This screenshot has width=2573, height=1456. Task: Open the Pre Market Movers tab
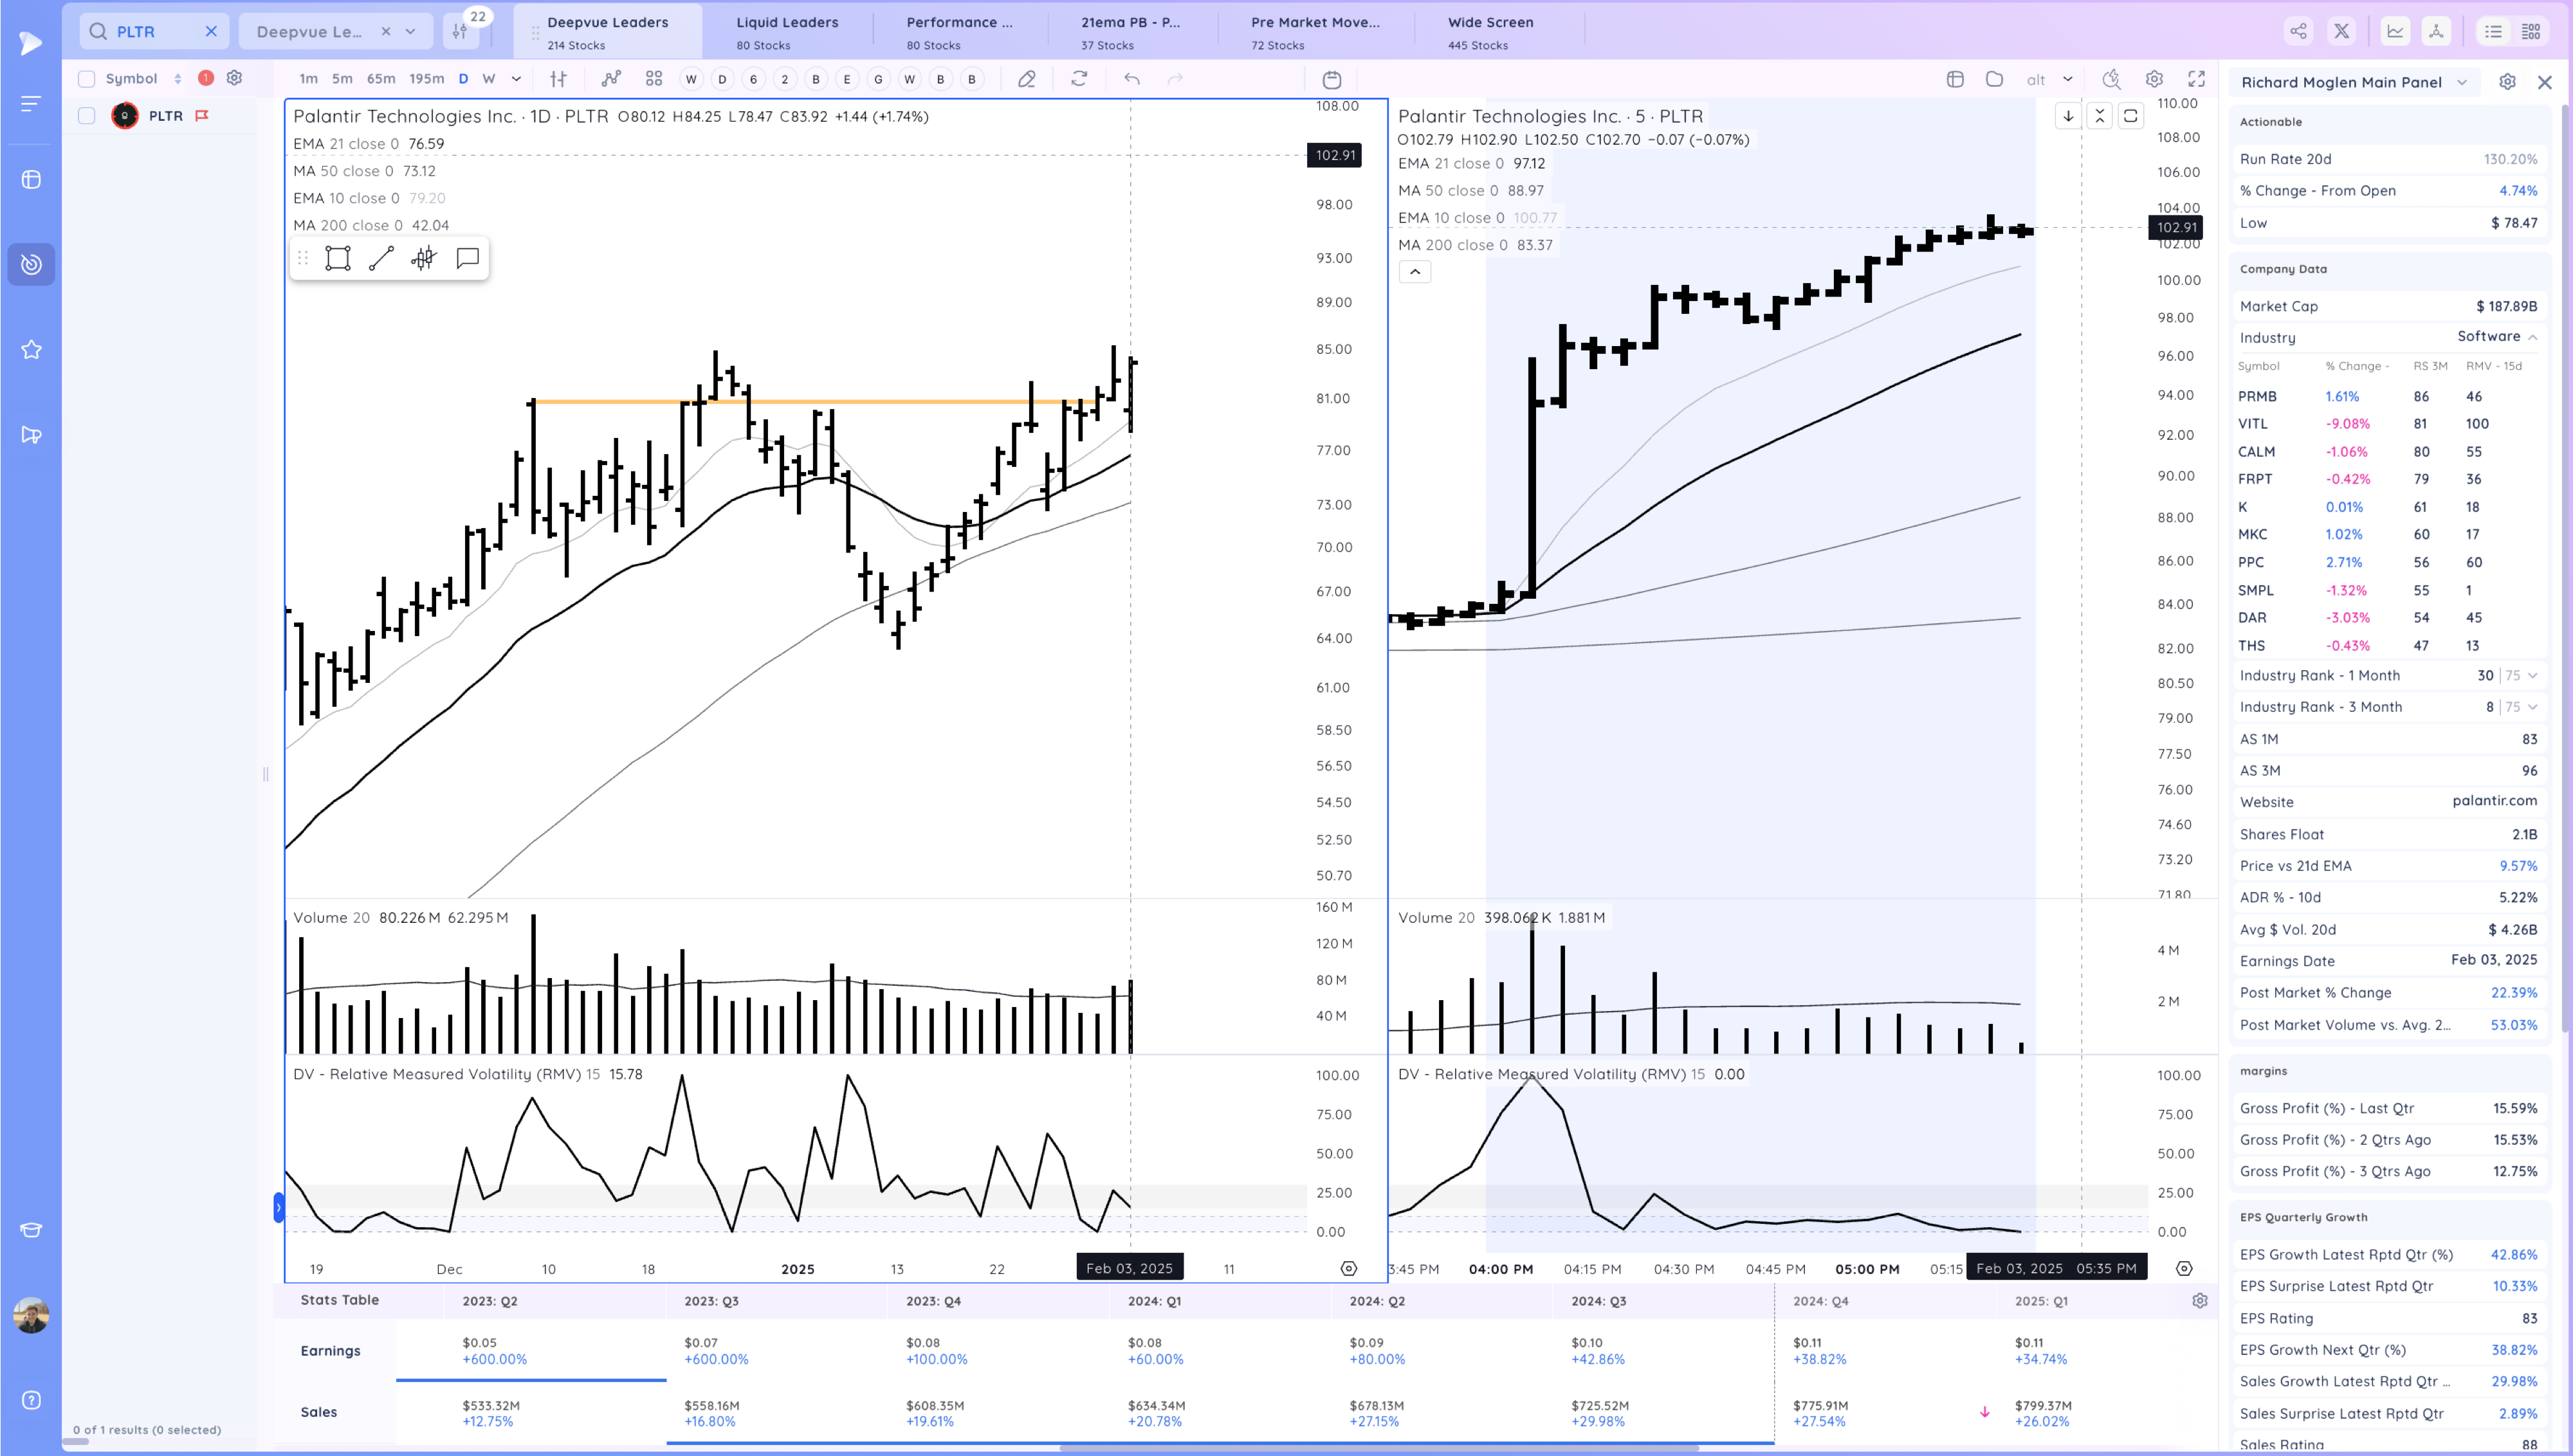tap(1315, 31)
